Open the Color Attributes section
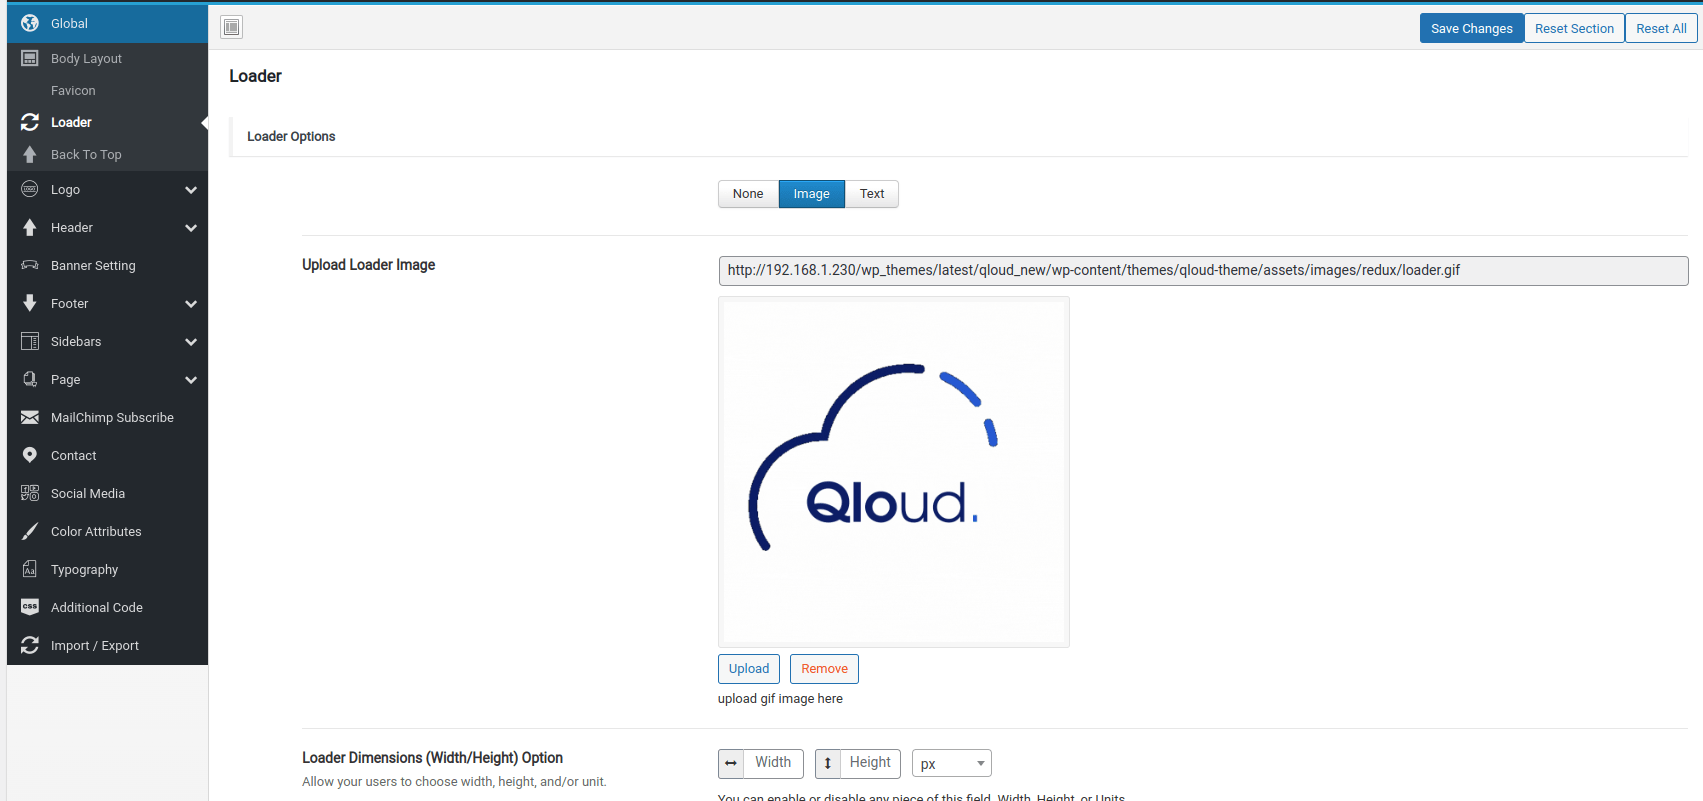1703x801 pixels. (x=107, y=531)
